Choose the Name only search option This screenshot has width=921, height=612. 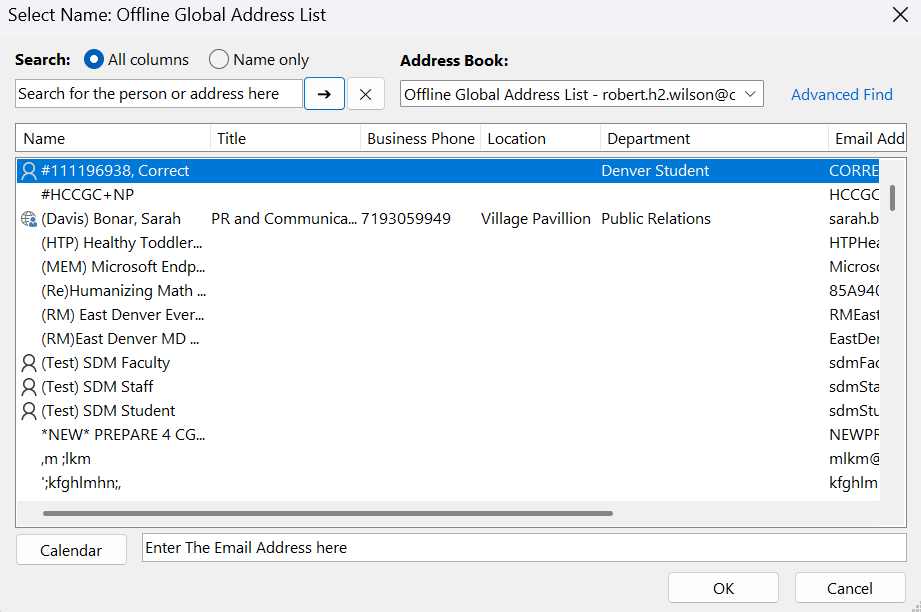219,60
